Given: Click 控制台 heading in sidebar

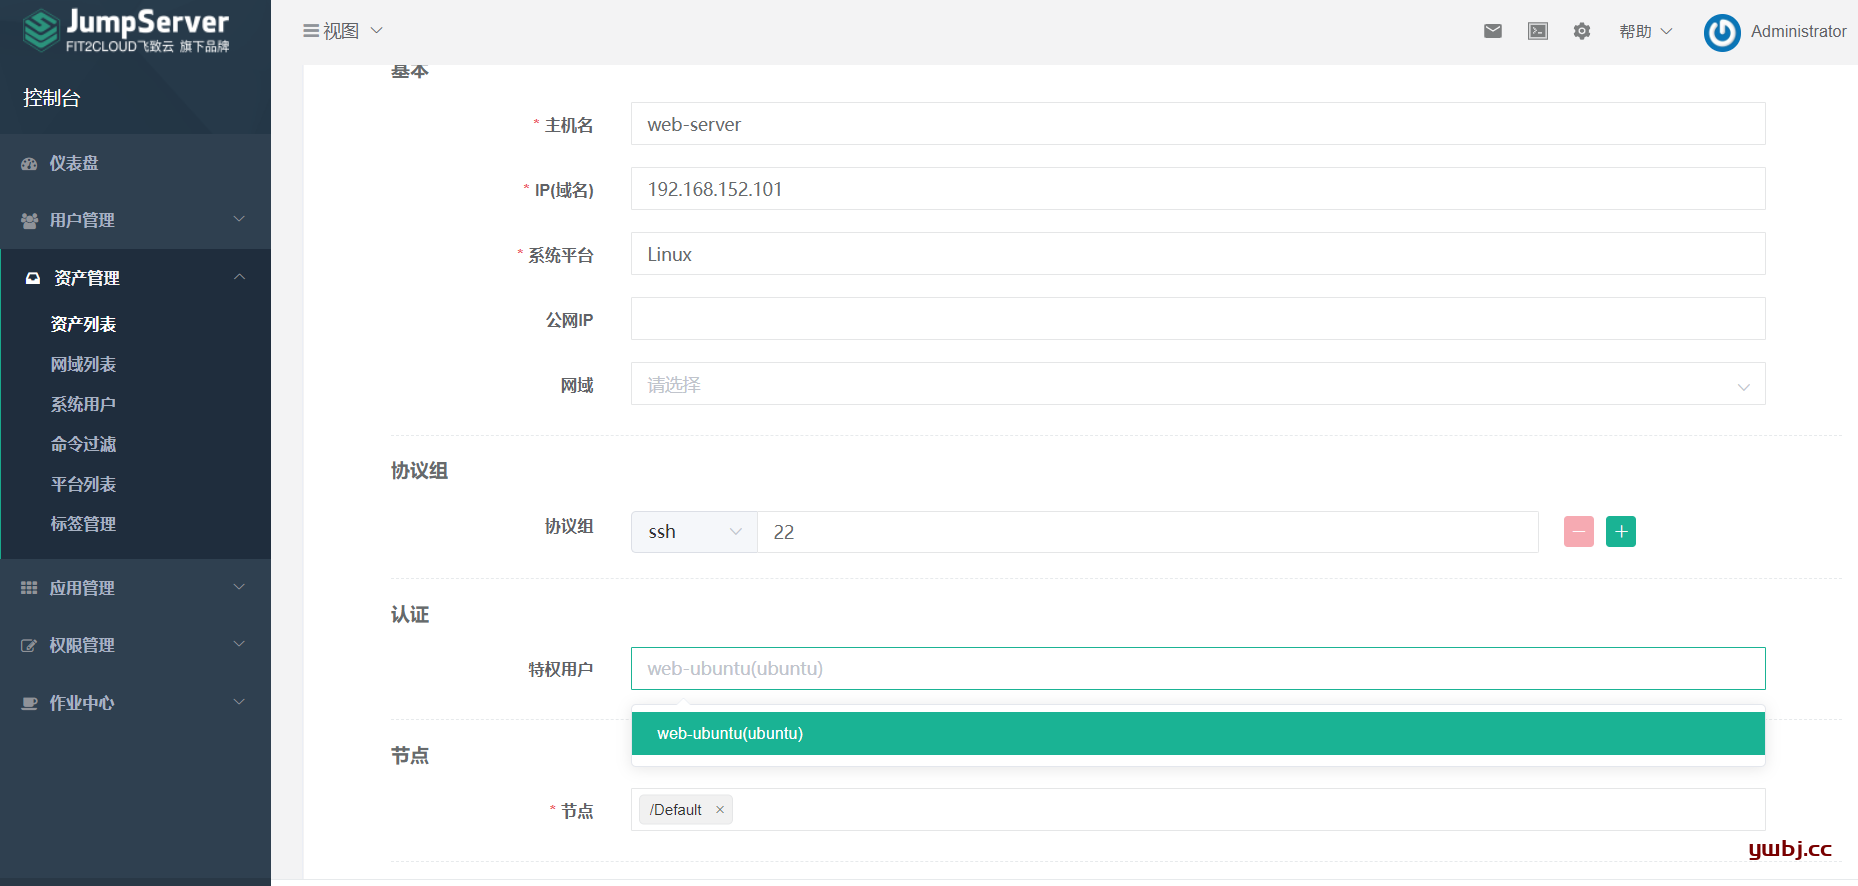Looking at the screenshot, I should [x=52, y=98].
